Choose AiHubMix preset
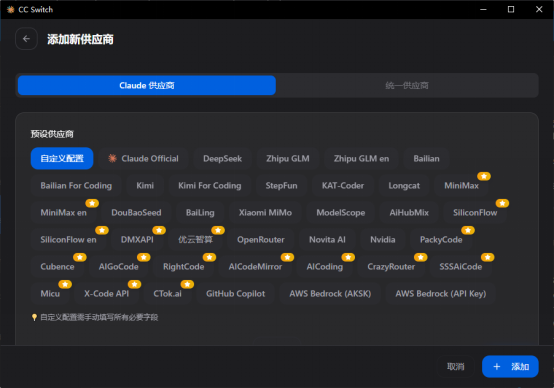Viewport: 554px width, 388px height. pos(409,212)
